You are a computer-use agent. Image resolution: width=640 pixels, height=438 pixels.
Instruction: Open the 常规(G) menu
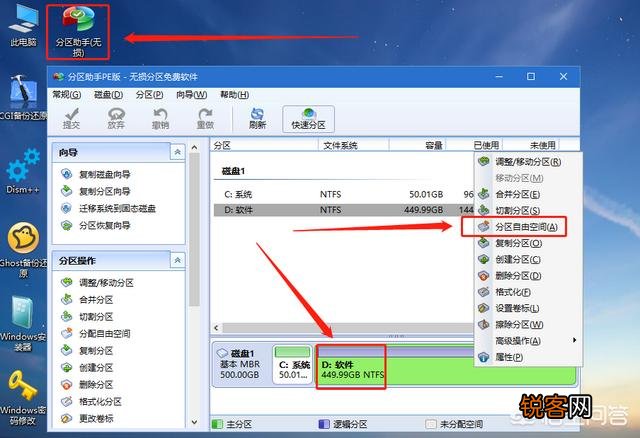tap(67, 95)
